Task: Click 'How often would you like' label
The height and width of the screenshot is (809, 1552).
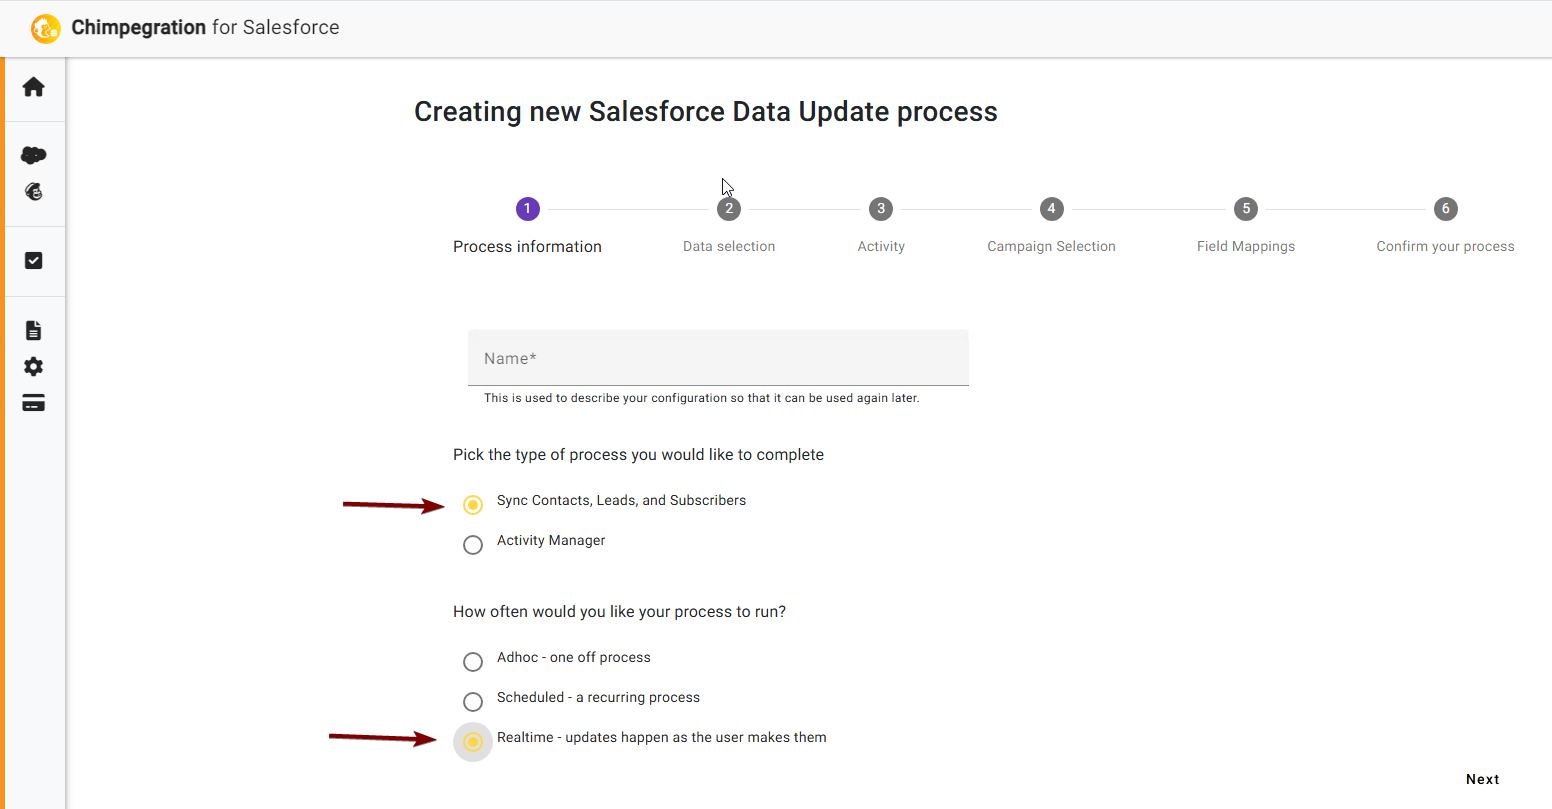Action: (x=620, y=612)
